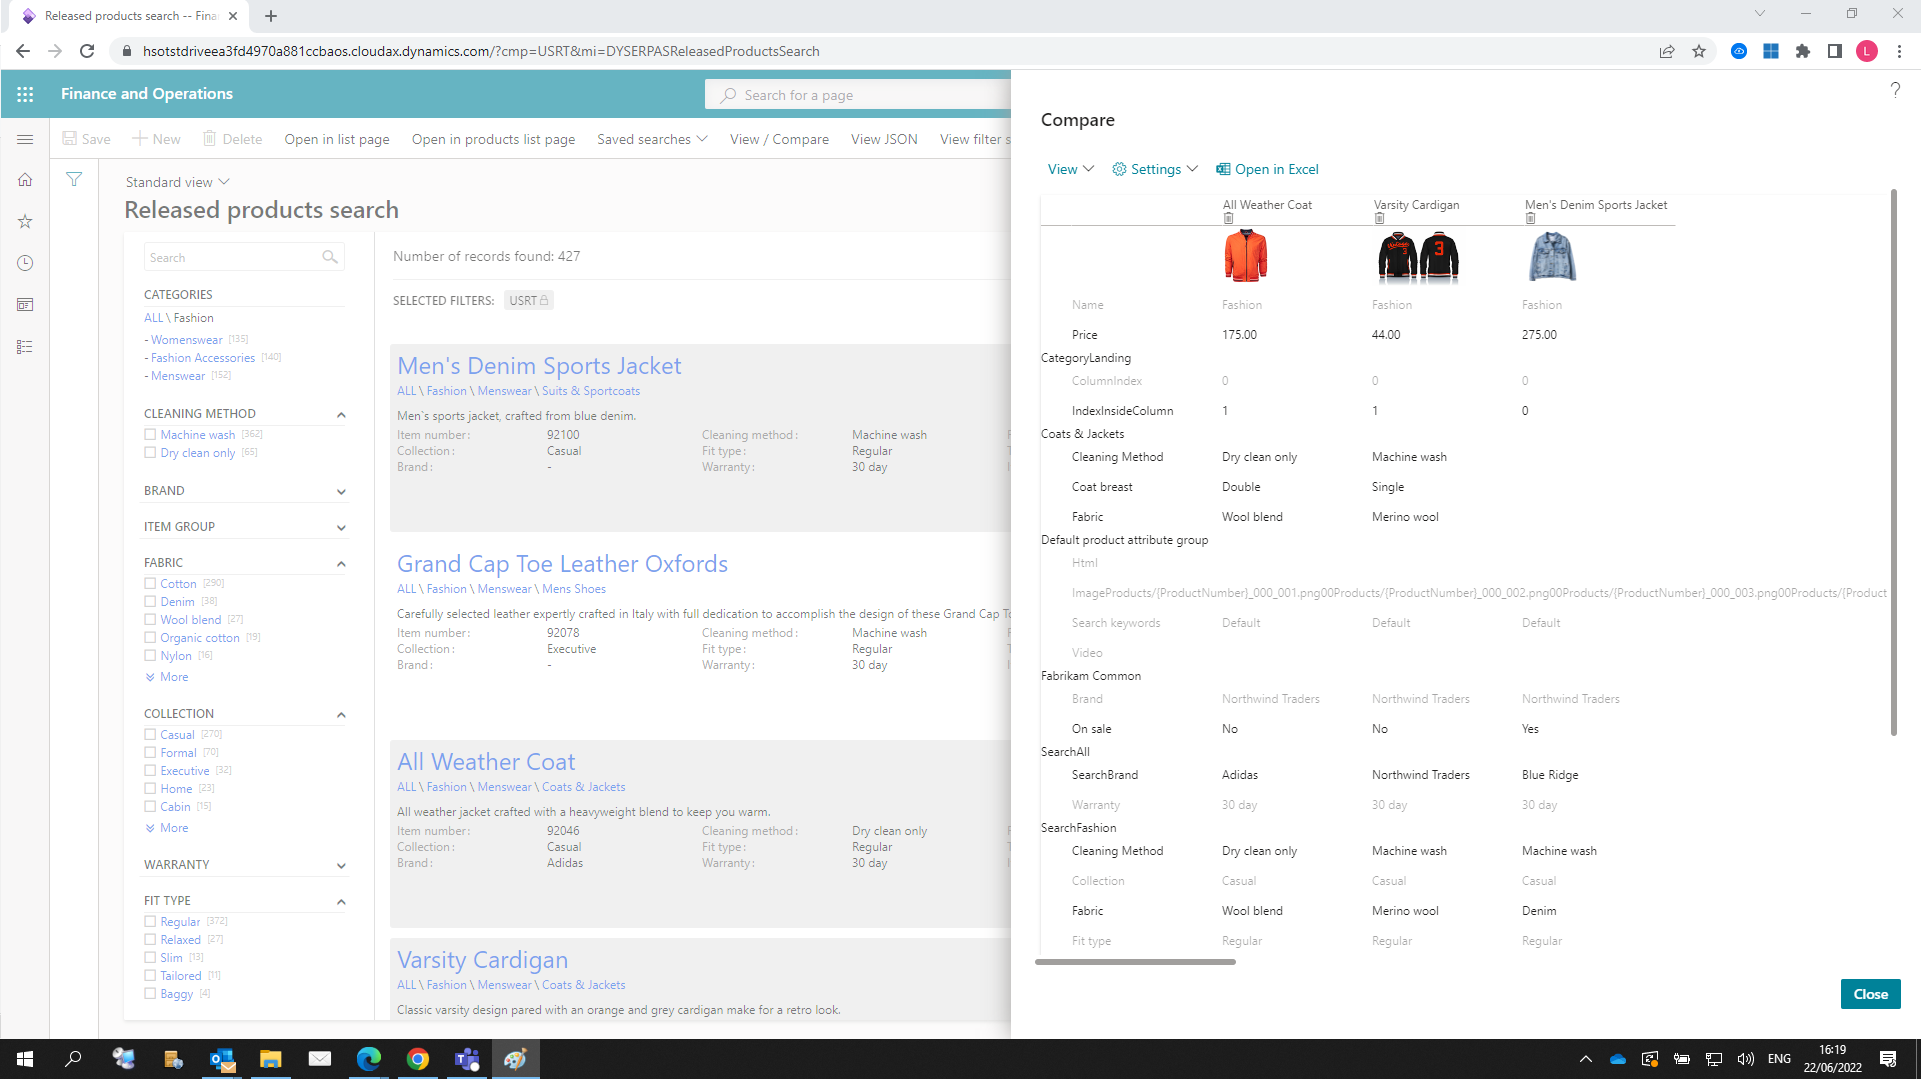The height and width of the screenshot is (1079, 1921).
Task: Click View / Compare menu item
Action: [x=779, y=139]
